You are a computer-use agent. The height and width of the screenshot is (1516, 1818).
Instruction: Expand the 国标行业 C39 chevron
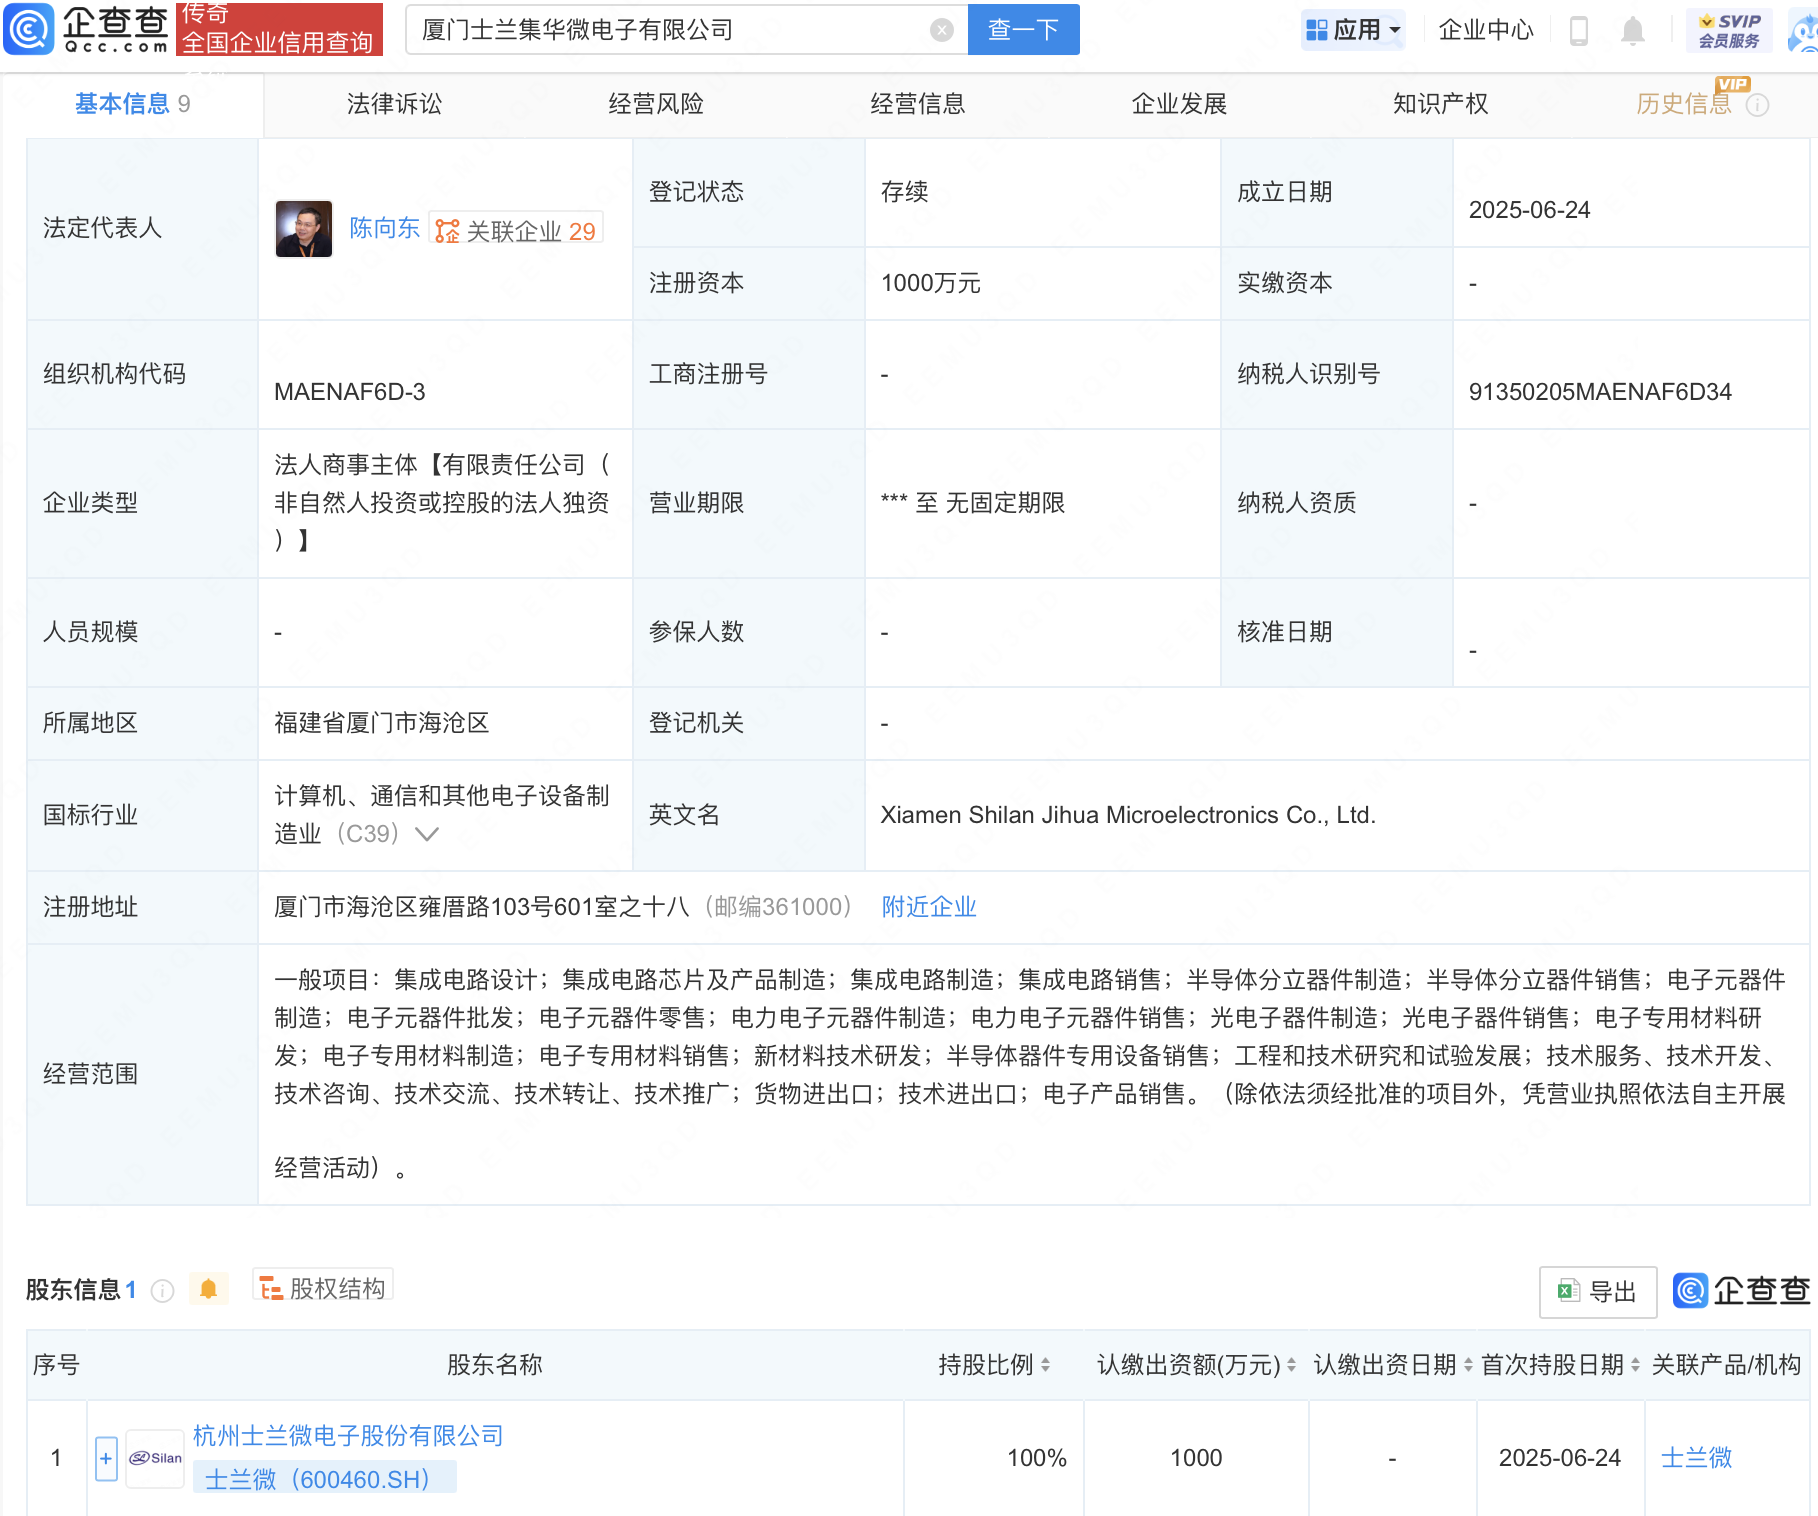click(x=427, y=834)
